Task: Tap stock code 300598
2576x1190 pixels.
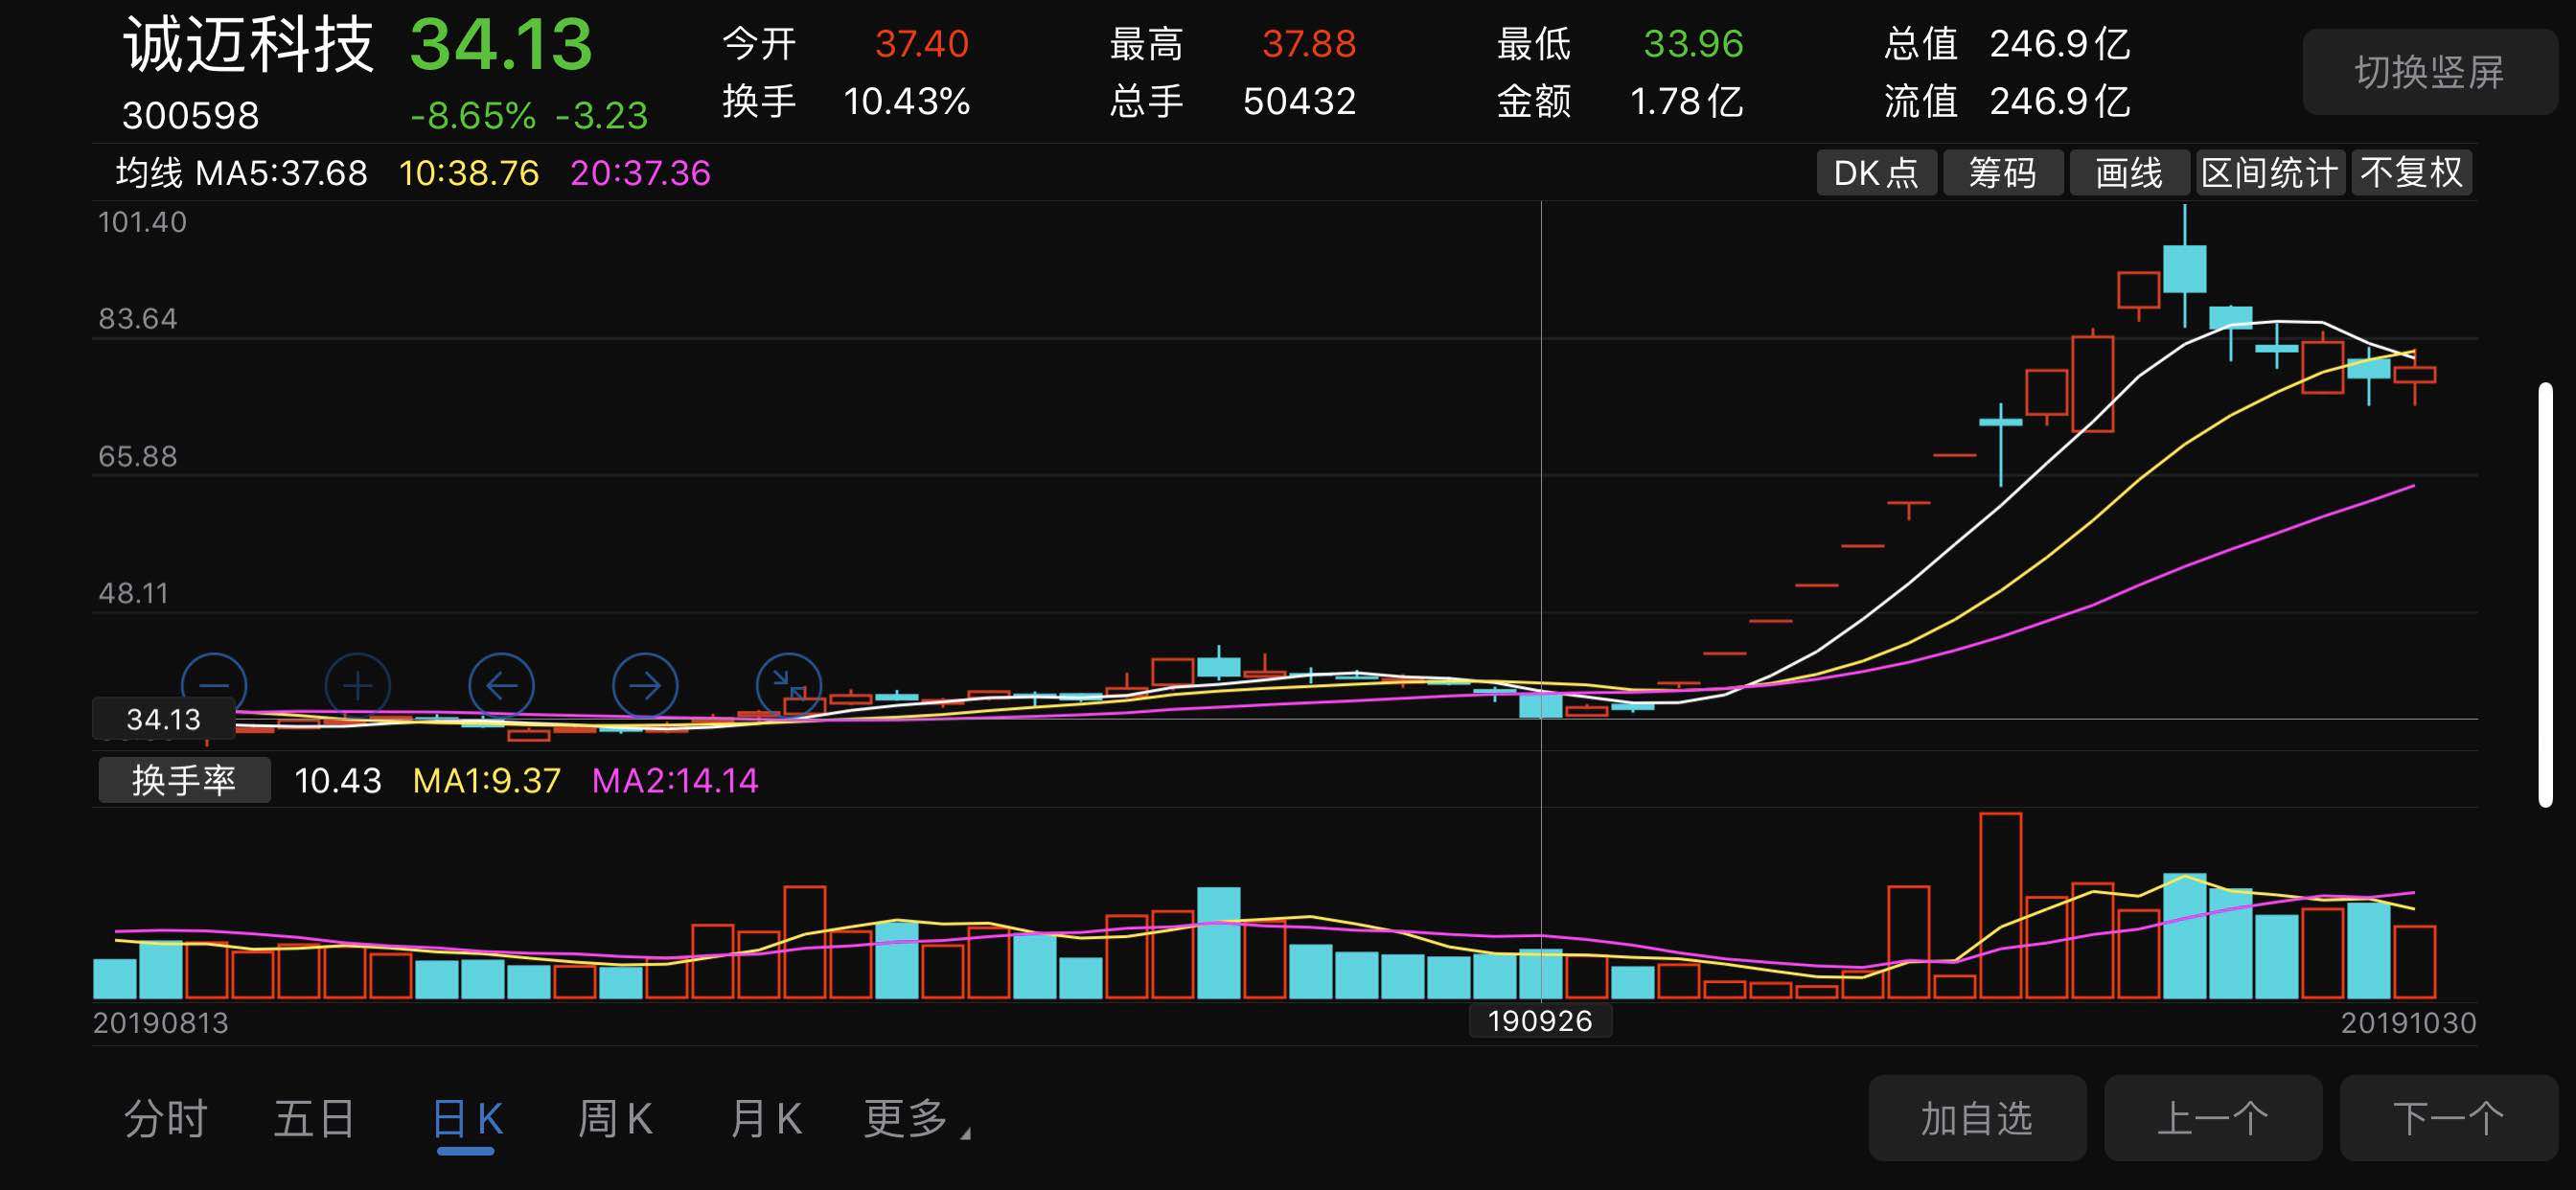Action: [190, 116]
